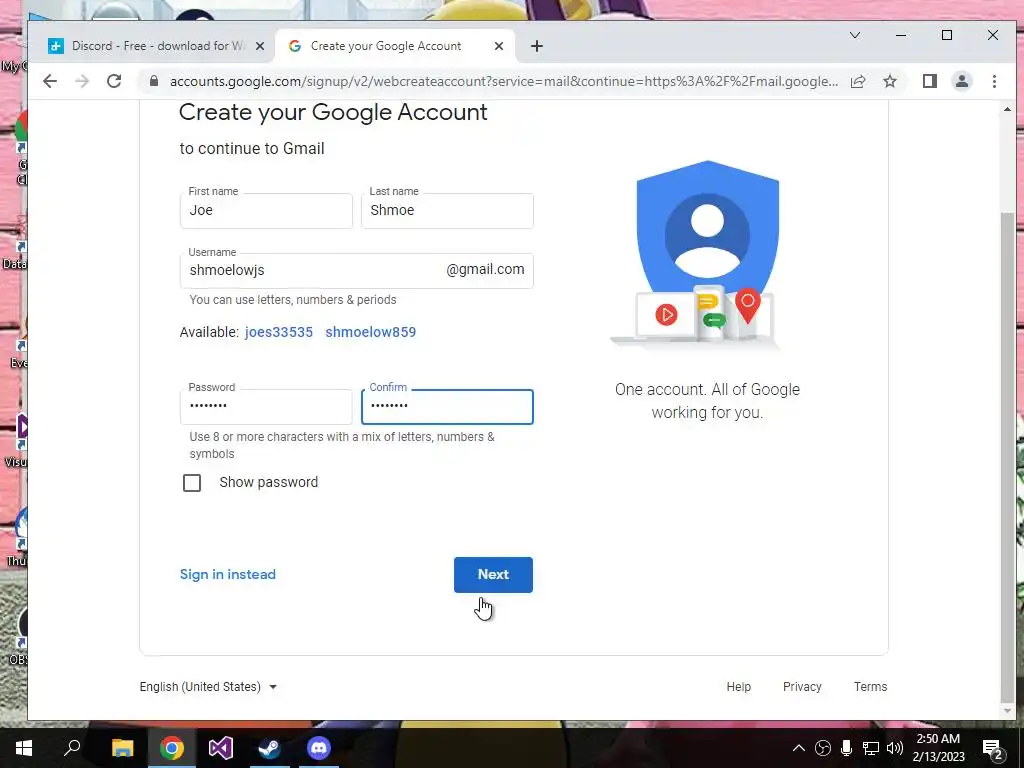Open network status tray icon

coord(871,748)
